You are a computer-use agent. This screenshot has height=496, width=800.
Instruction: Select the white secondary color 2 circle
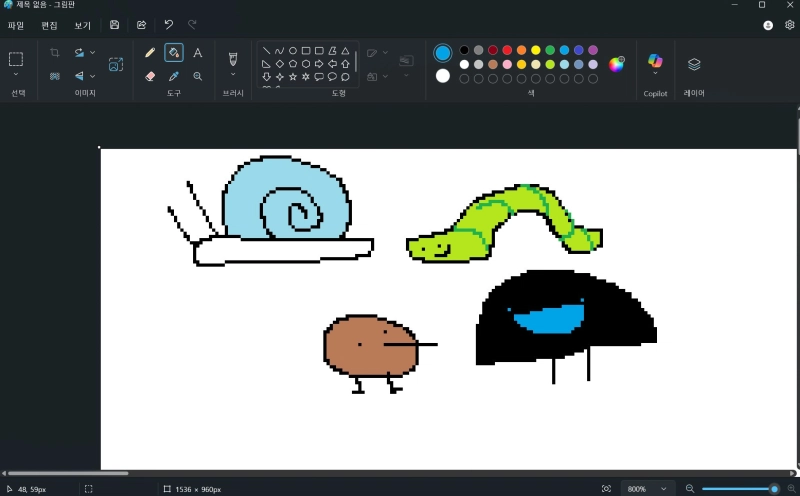click(443, 76)
